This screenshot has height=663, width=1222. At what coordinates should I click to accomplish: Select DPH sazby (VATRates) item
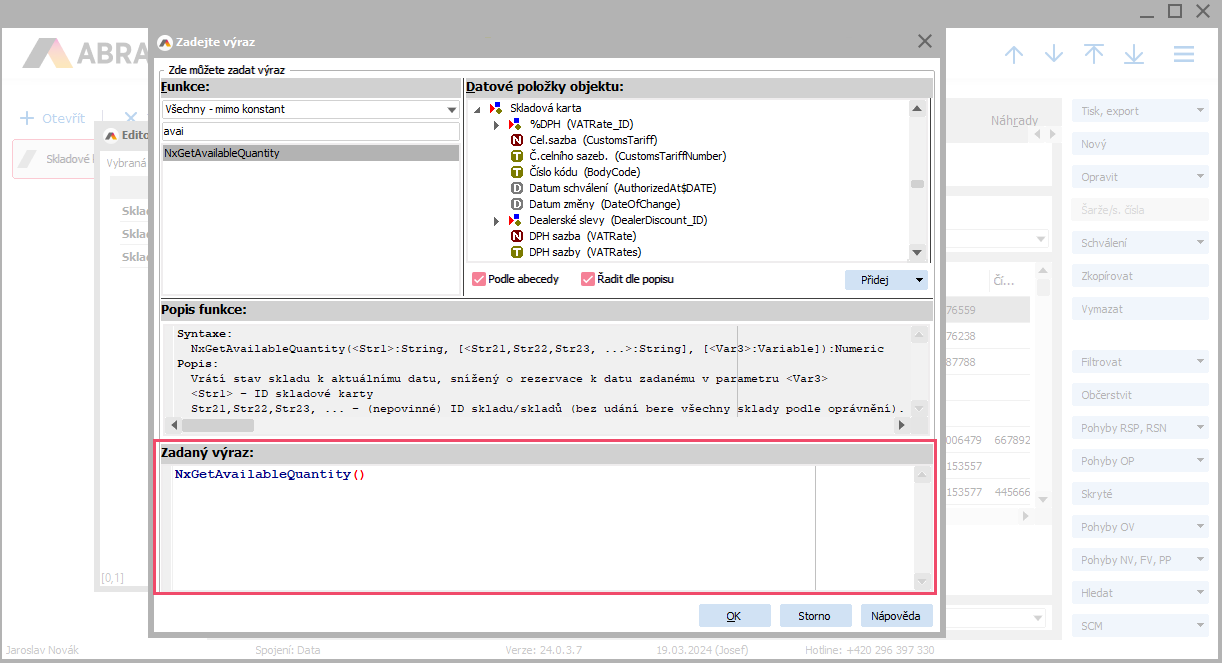585,252
